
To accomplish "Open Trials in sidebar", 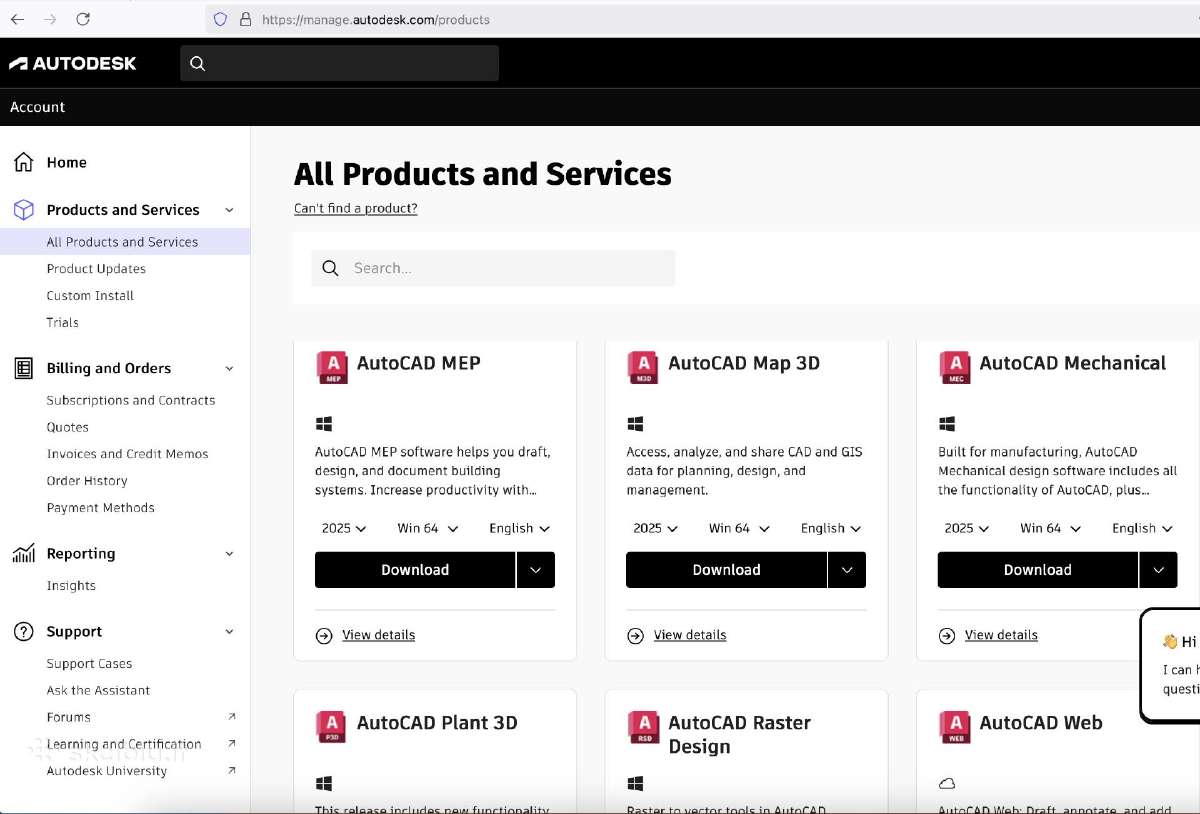I will click(62, 323).
